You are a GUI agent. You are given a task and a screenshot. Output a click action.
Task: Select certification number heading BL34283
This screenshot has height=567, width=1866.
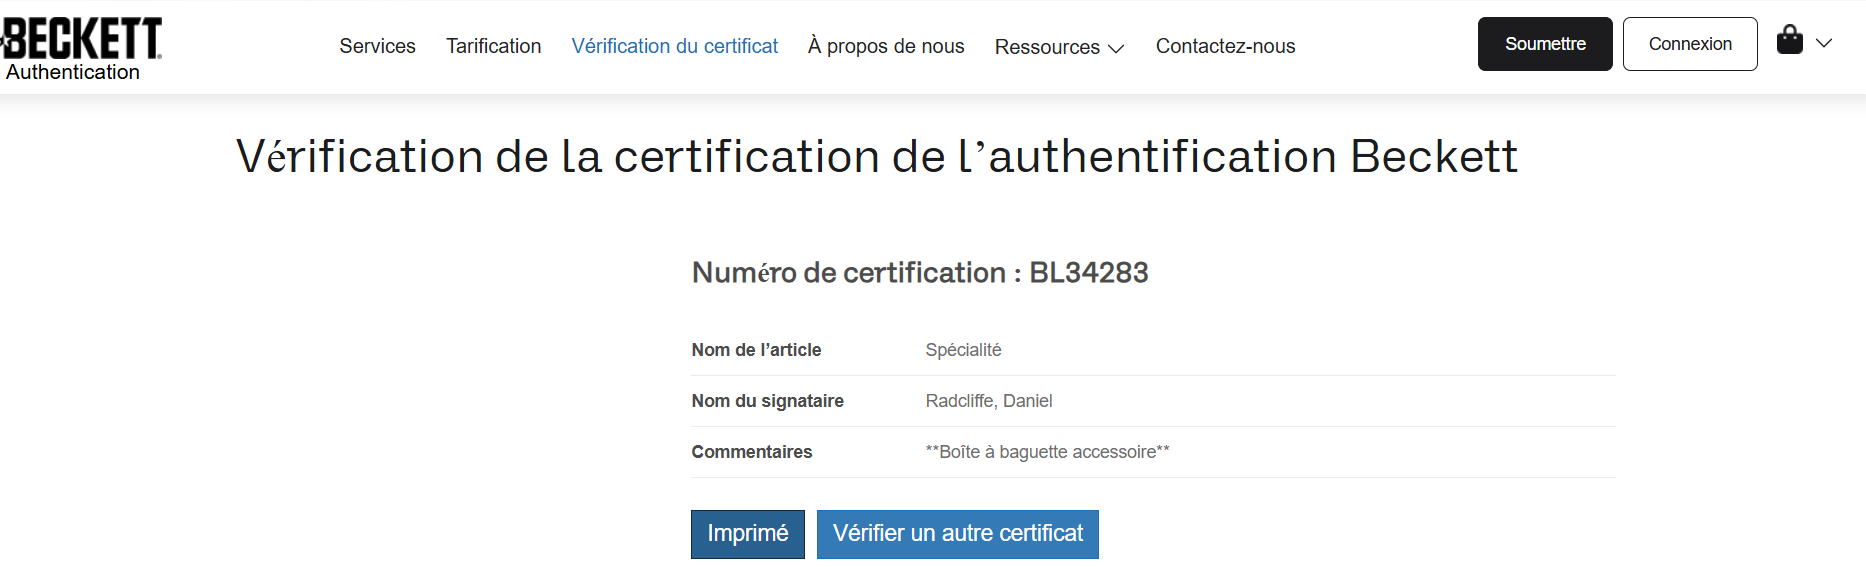(x=920, y=272)
